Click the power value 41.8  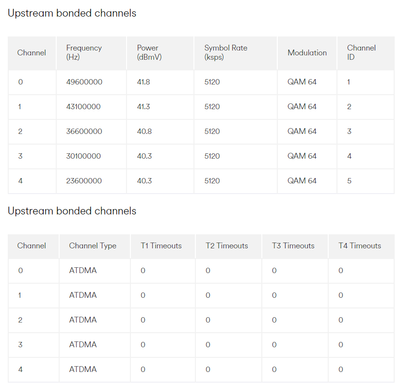[x=143, y=82]
